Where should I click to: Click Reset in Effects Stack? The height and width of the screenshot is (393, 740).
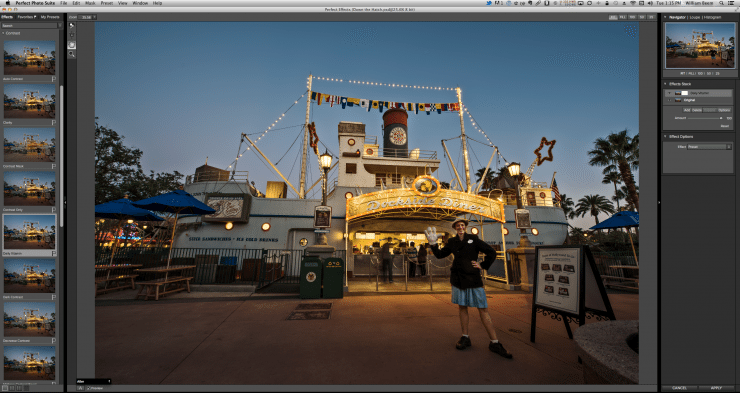click(x=725, y=126)
